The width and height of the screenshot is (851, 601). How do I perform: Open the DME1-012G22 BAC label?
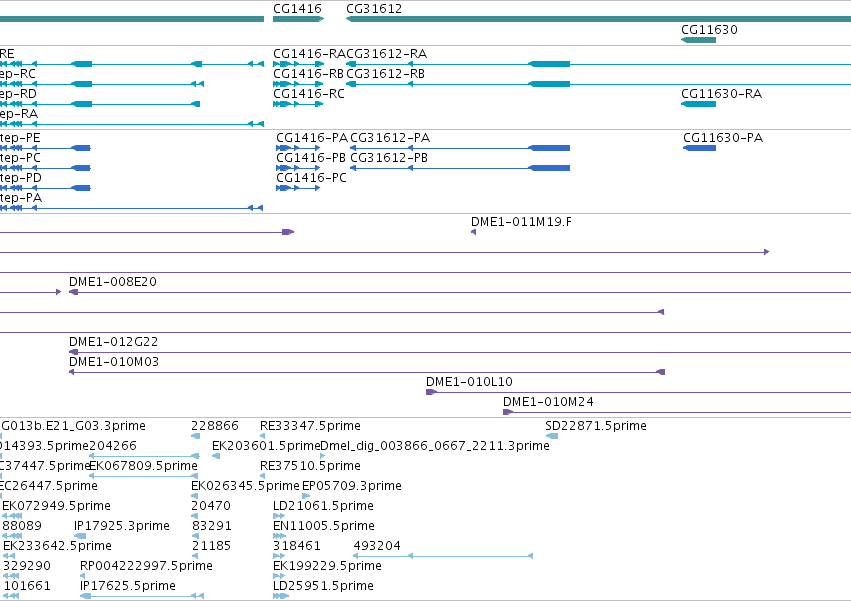(x=113, y=343)
